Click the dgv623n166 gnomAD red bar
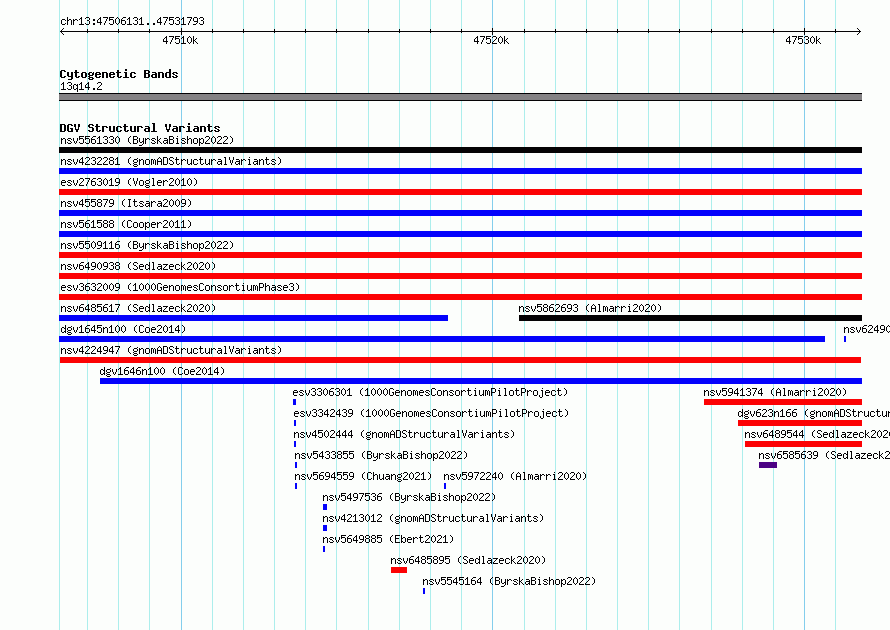Screen dimensions: 890x630 tap(800, 423)
